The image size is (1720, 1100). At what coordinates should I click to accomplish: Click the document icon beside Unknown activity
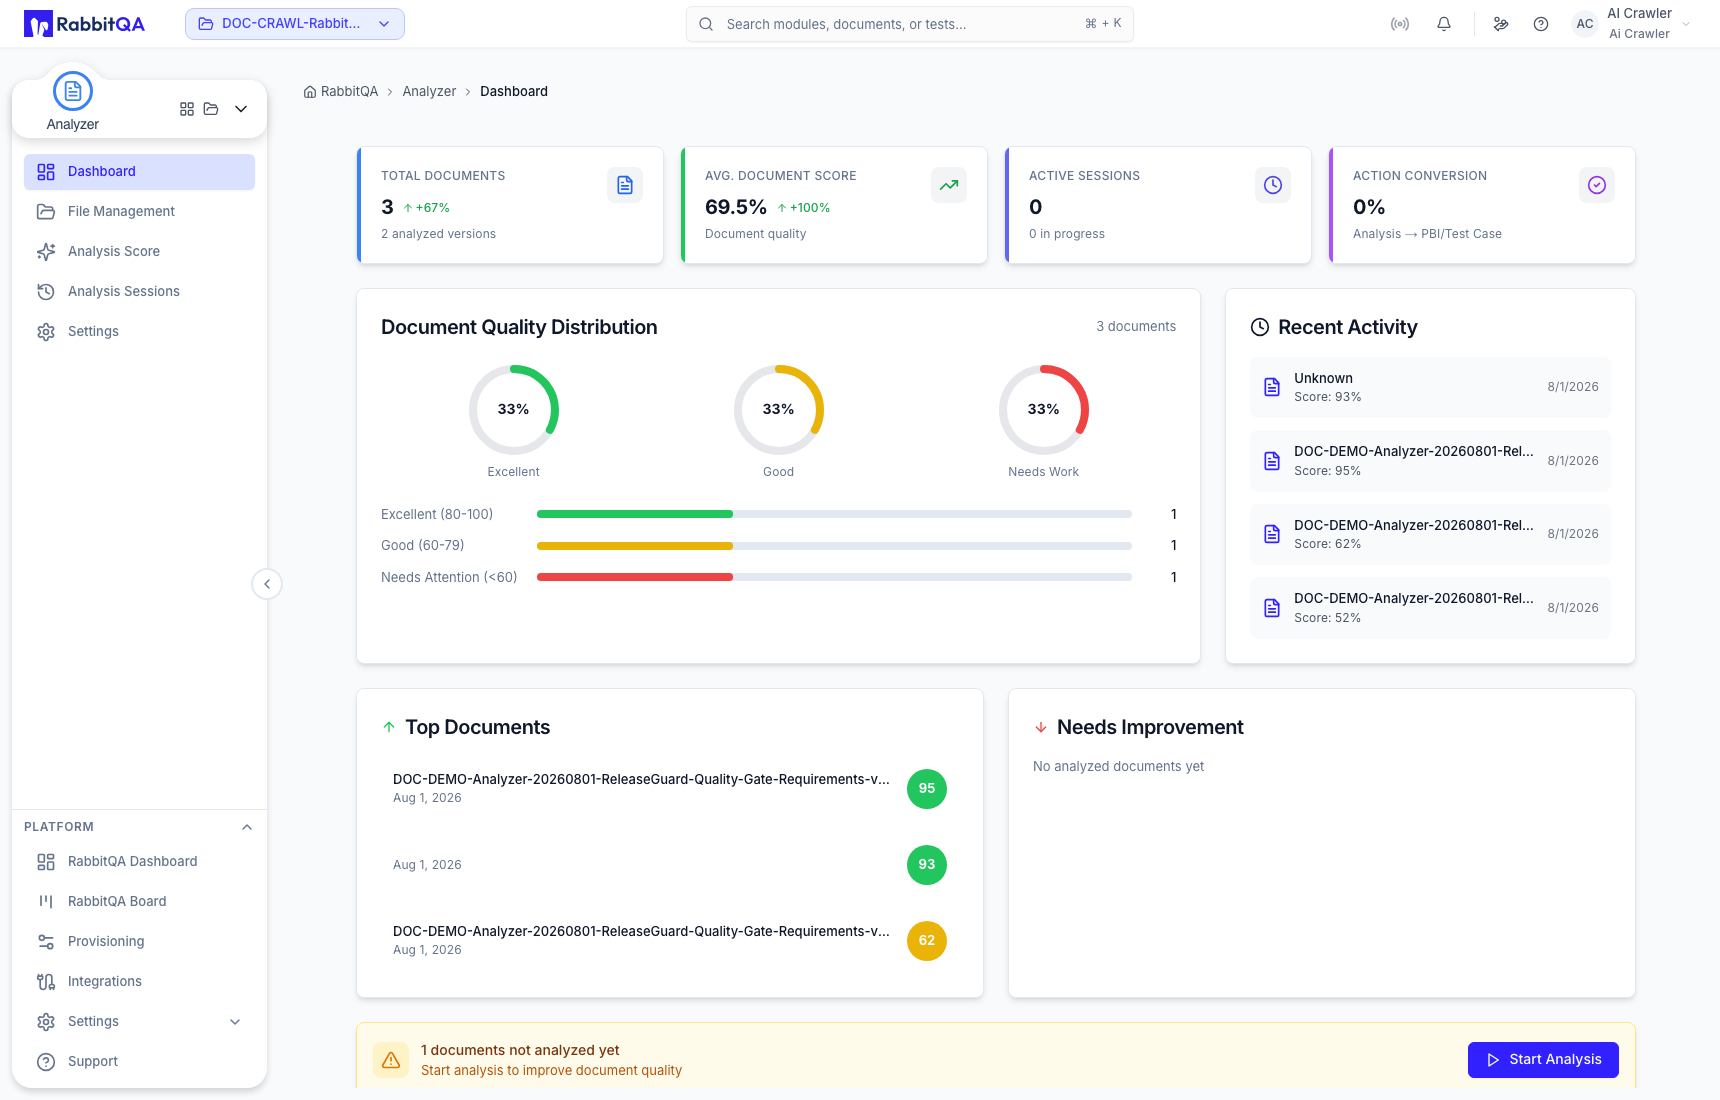[1272, 387]
